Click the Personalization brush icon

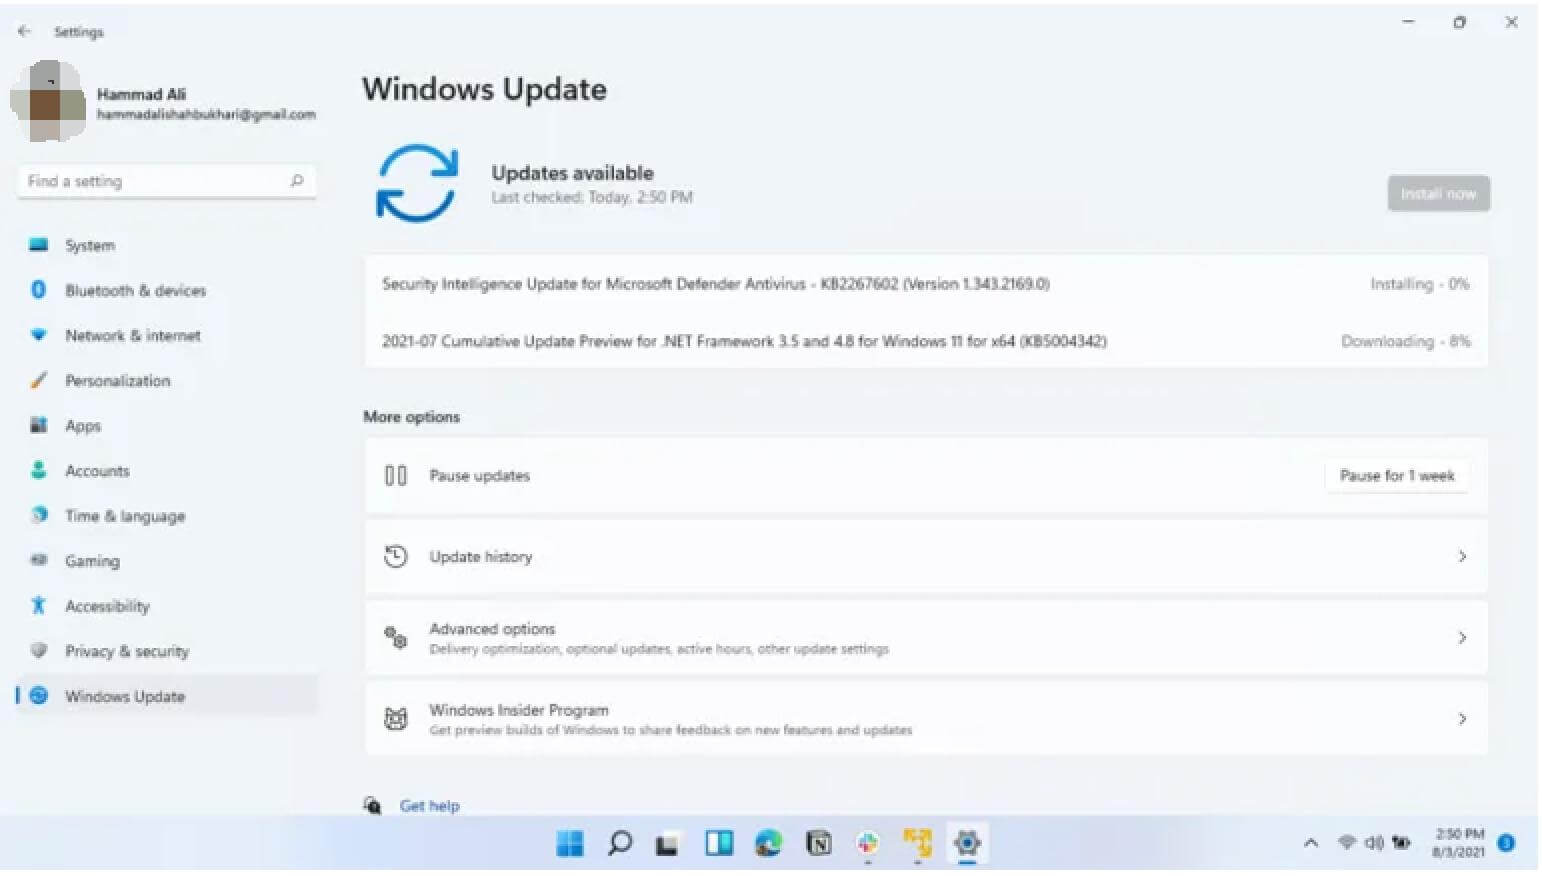38,380
